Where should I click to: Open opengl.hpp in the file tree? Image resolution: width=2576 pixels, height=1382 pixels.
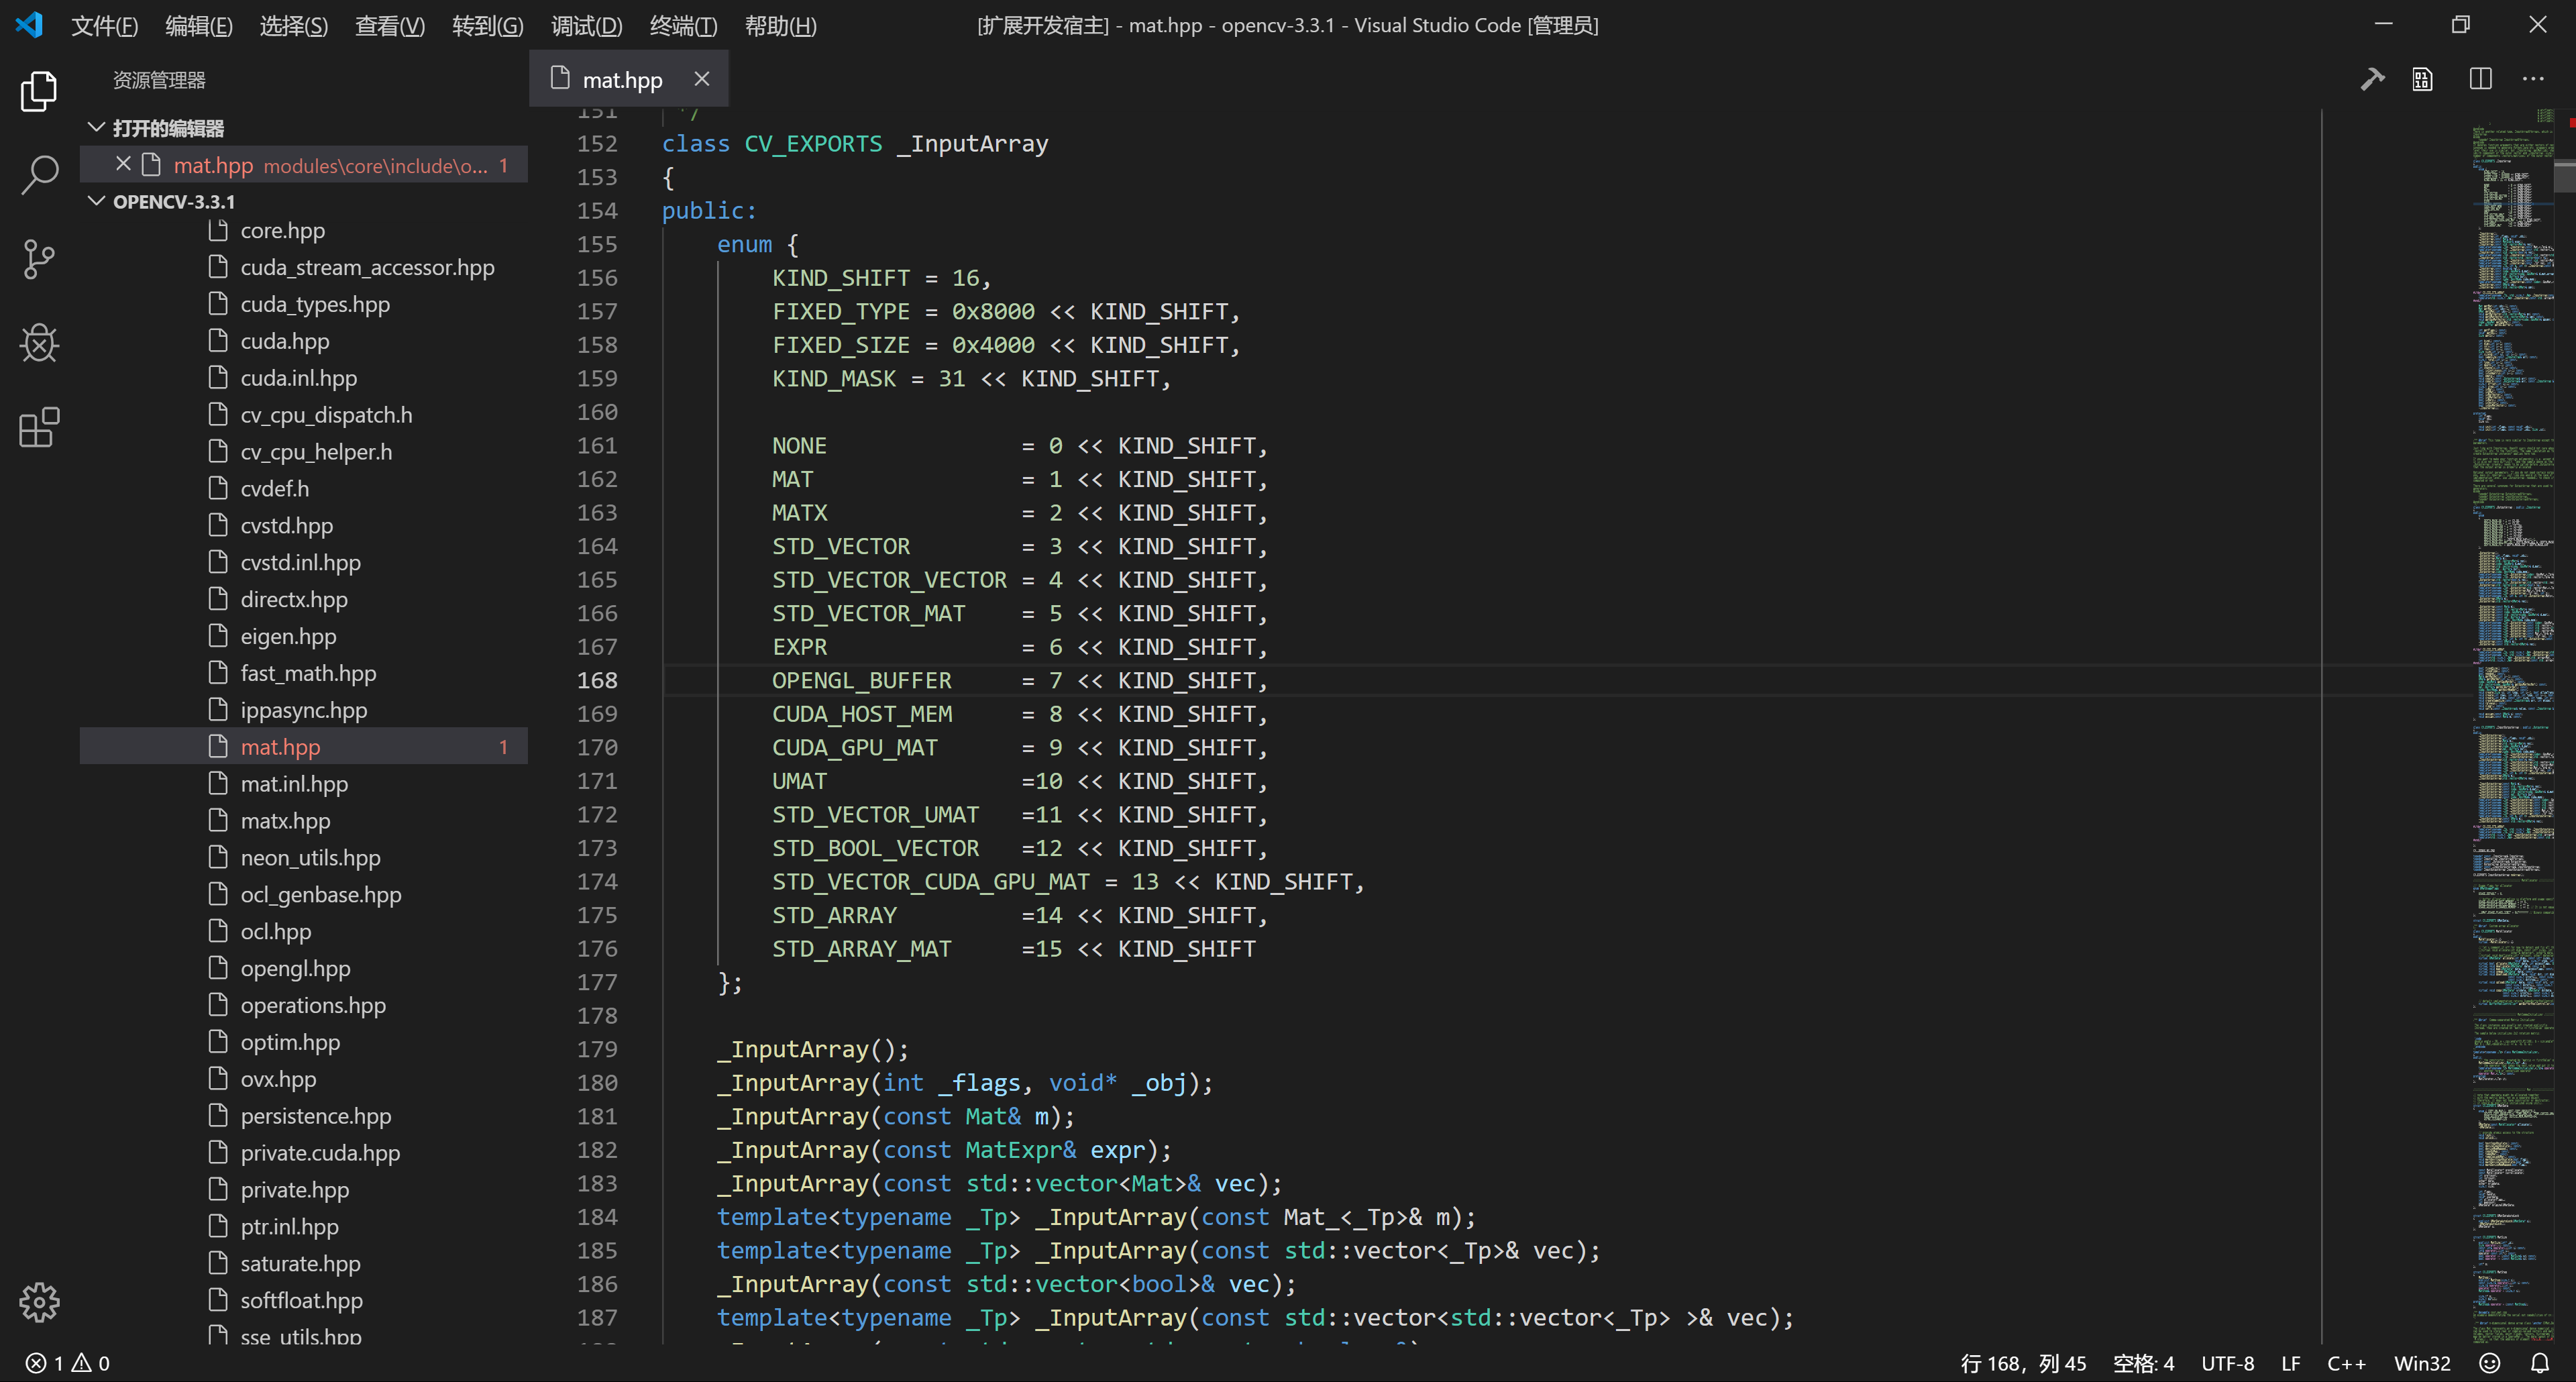(295, 968)
